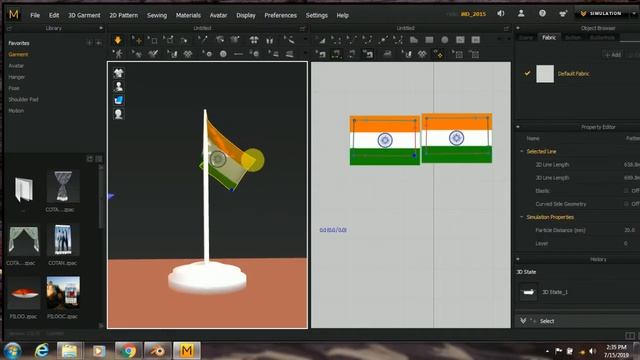Viewport: 640px width, 360px height.
Task: Expand the Select tool options chevron
Action: 523,321
